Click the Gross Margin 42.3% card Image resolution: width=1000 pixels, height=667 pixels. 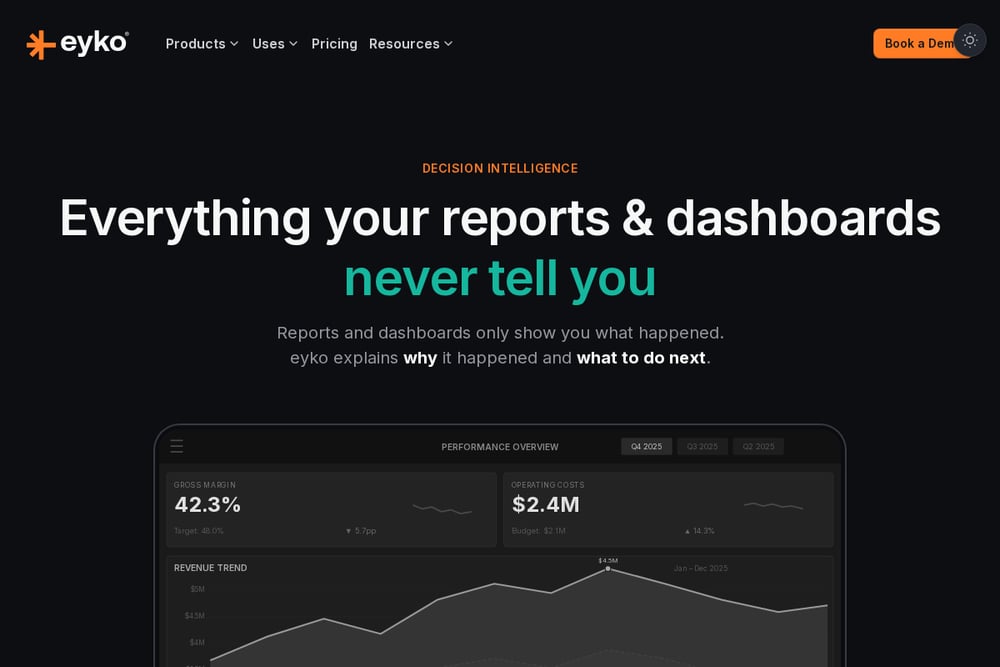point(331,509)
